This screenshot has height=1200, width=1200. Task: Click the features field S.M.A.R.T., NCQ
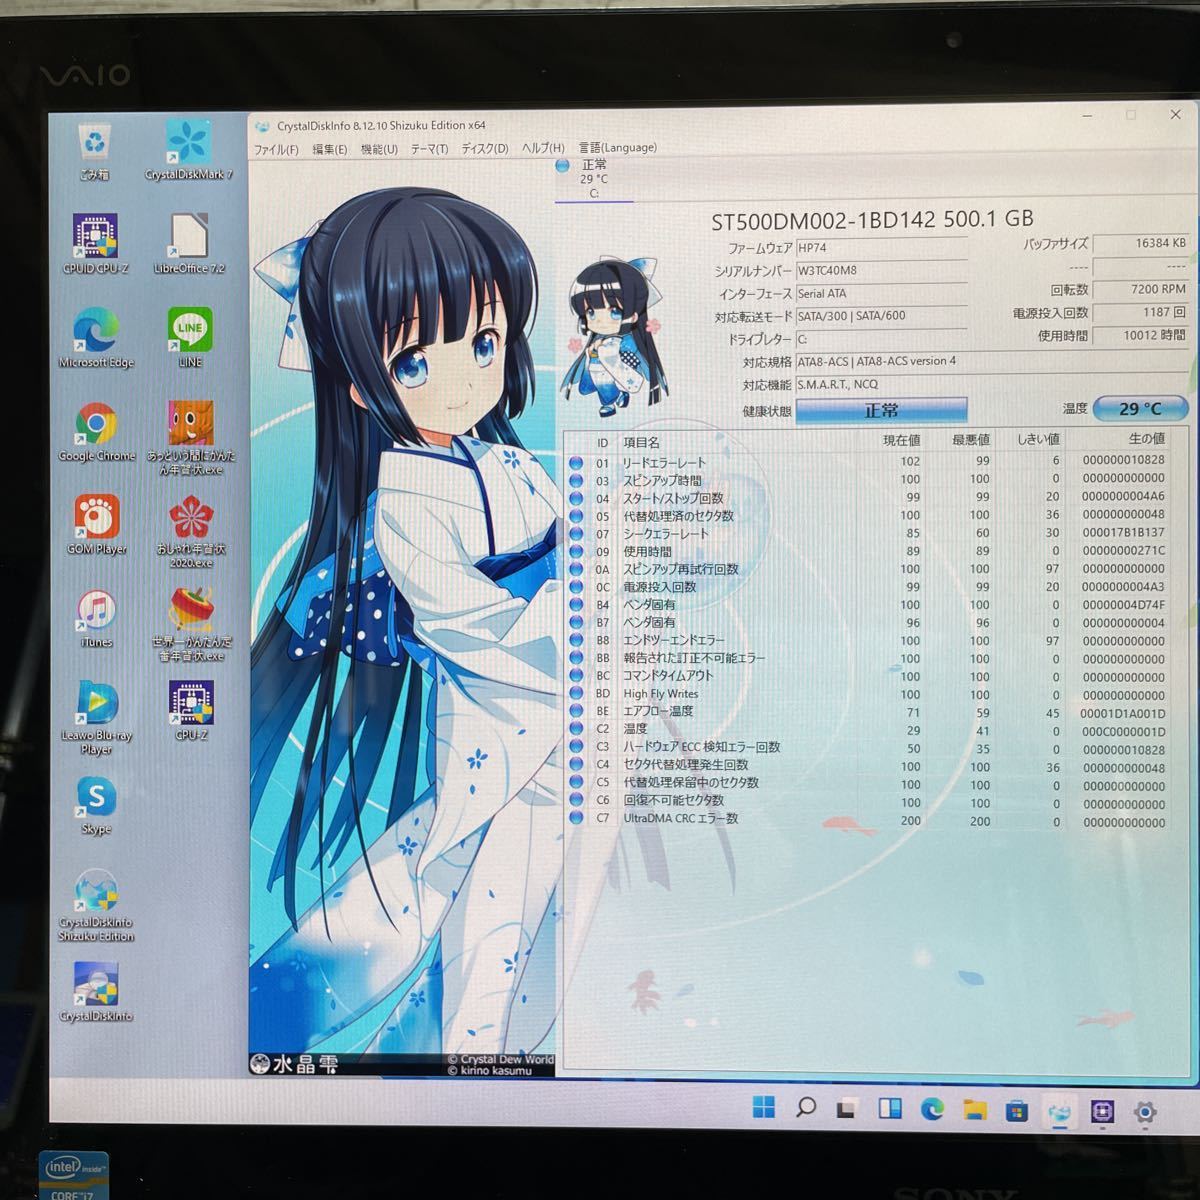pos(991,384)
